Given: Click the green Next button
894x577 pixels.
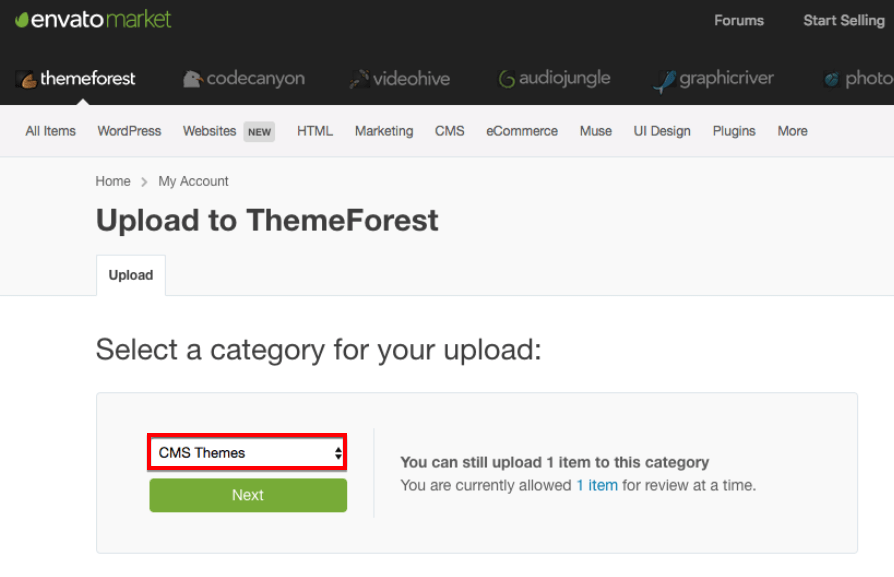Looking at the screenshot, I should pos(248,495).
